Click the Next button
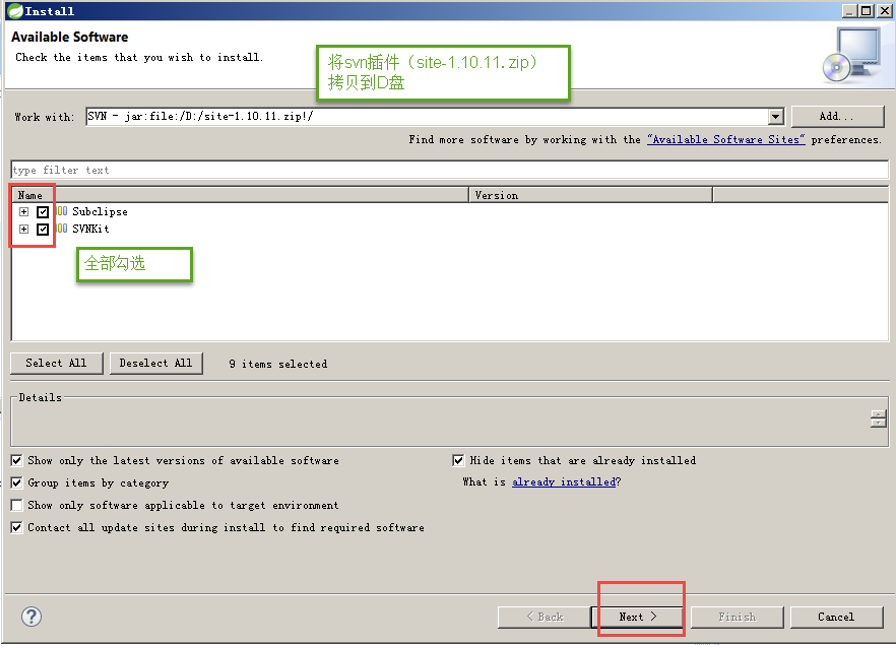896x648 pixels. point(638,617)
